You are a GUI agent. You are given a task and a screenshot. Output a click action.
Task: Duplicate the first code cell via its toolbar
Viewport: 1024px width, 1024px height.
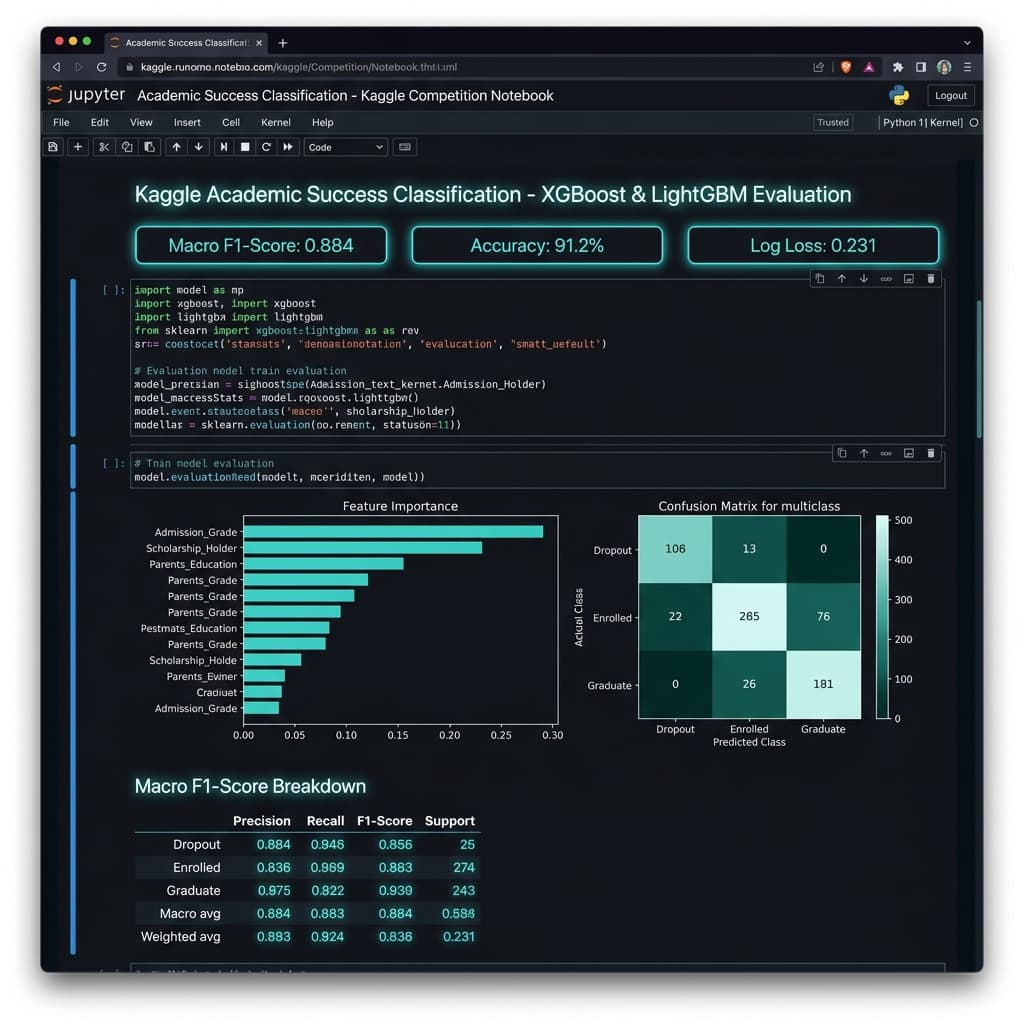820,279
